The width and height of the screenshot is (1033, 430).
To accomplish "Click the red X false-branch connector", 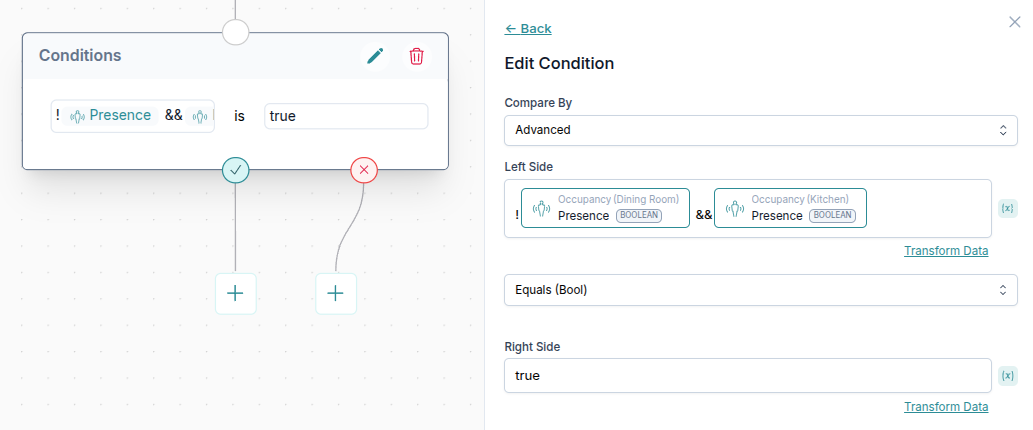I will click(x=364, y=170).
